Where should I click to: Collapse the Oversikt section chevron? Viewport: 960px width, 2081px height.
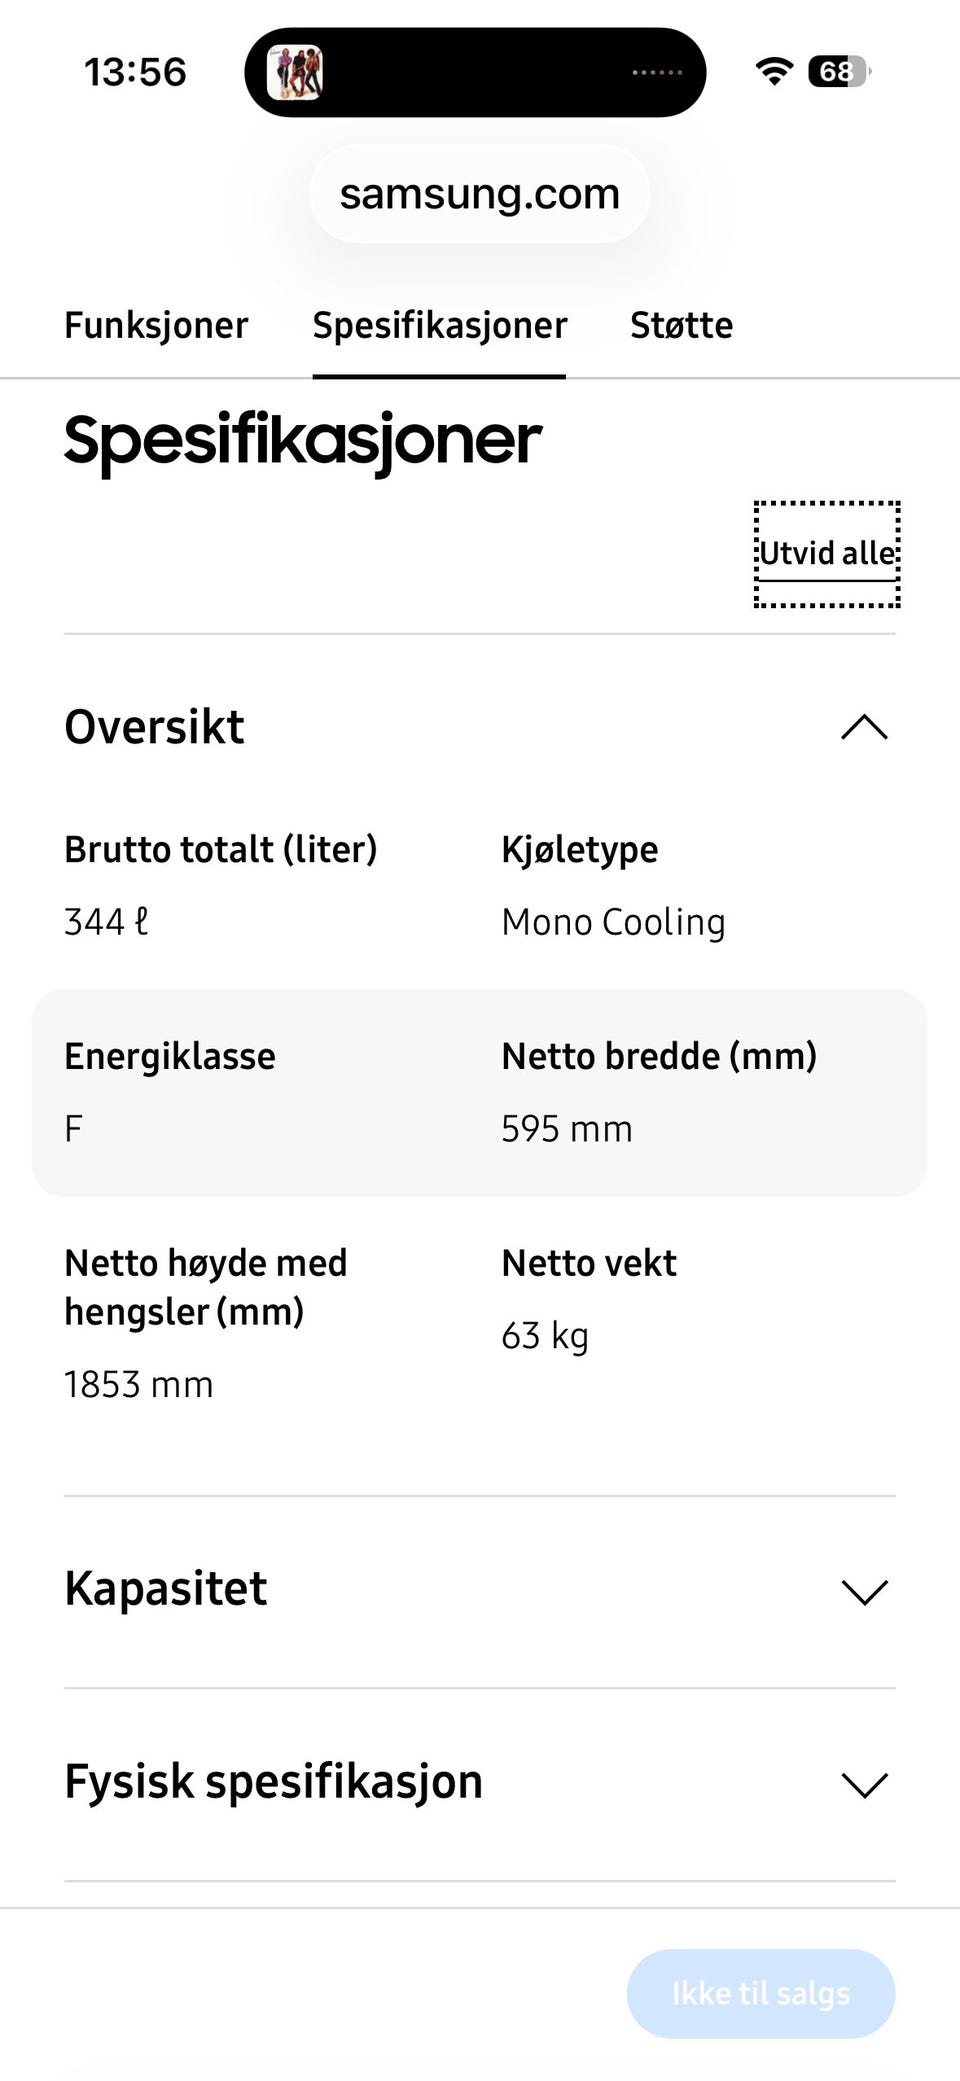[864, 727]
